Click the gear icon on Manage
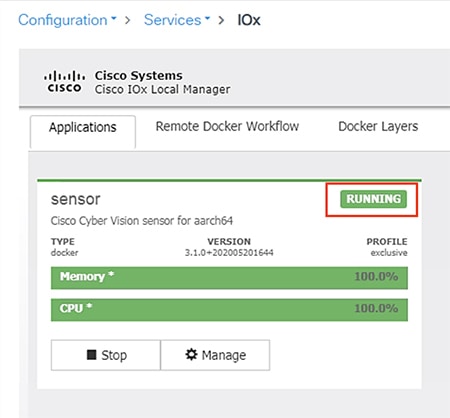 pyautogui.click(x=191, y=354)
